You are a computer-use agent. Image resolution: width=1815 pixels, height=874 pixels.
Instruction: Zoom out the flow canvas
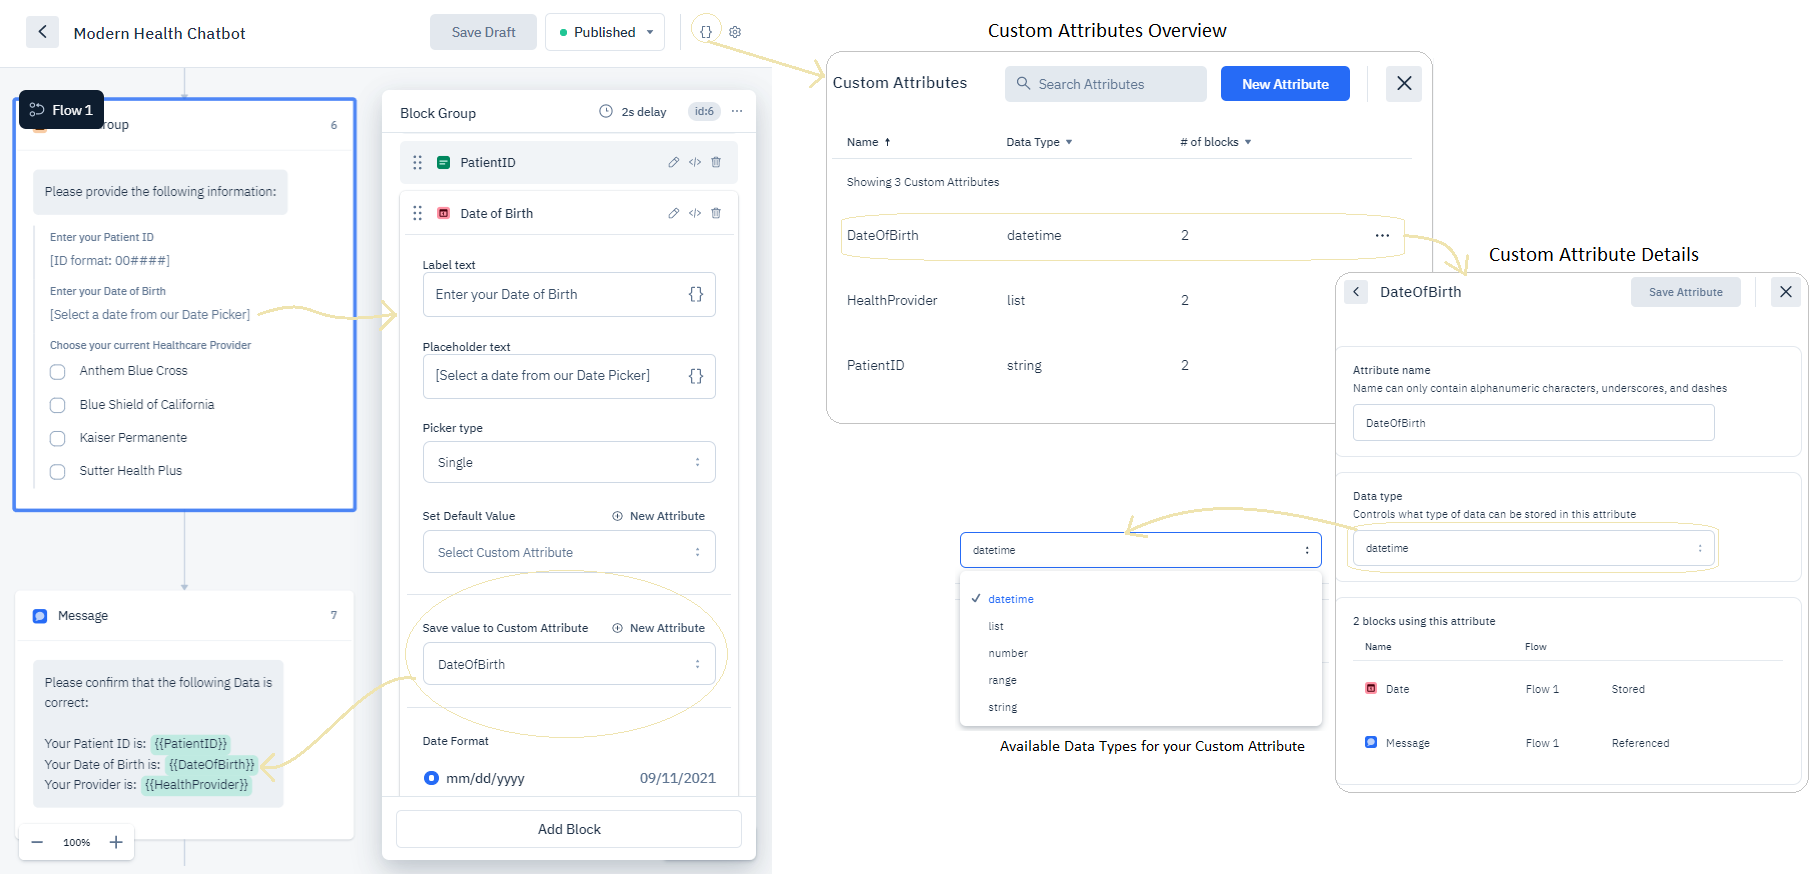coord(37,842)
